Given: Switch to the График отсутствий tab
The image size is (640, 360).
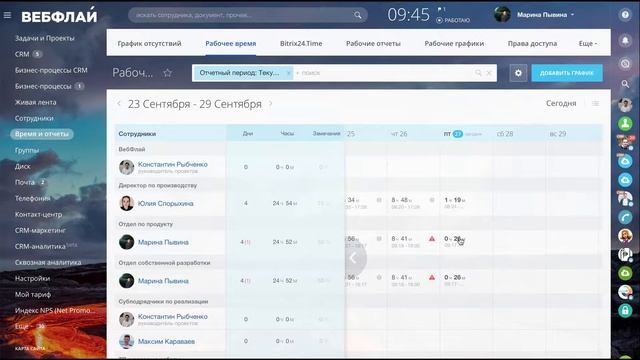Looking at the screenshot, I should tap(149, 43).
